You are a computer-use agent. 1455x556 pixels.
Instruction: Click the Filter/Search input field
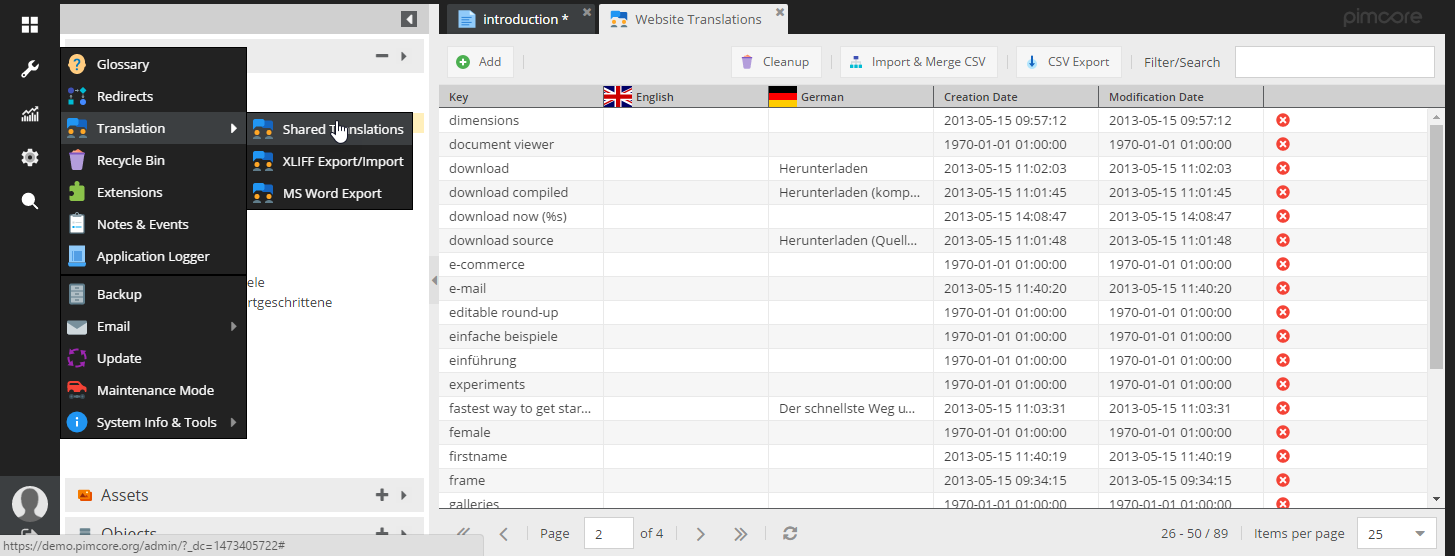point(1334,62)
